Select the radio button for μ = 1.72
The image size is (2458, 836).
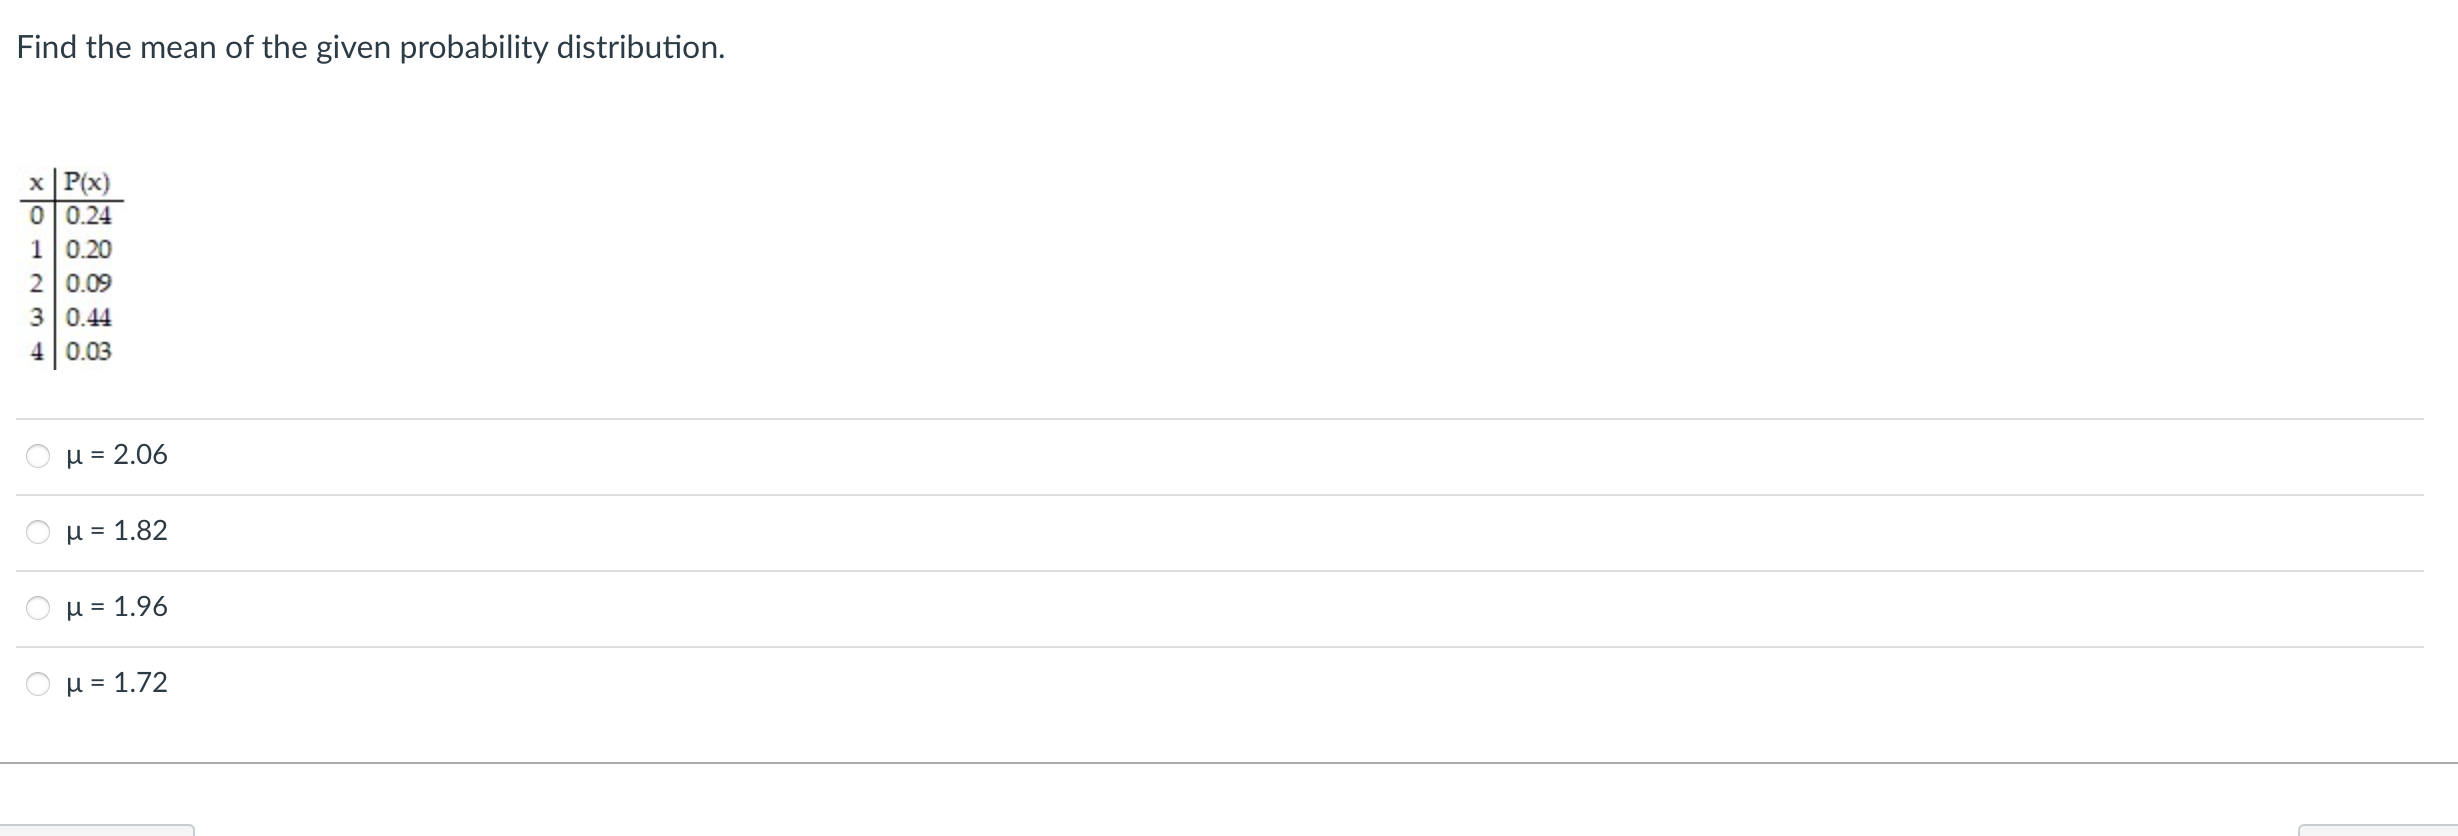pos(38,684)
